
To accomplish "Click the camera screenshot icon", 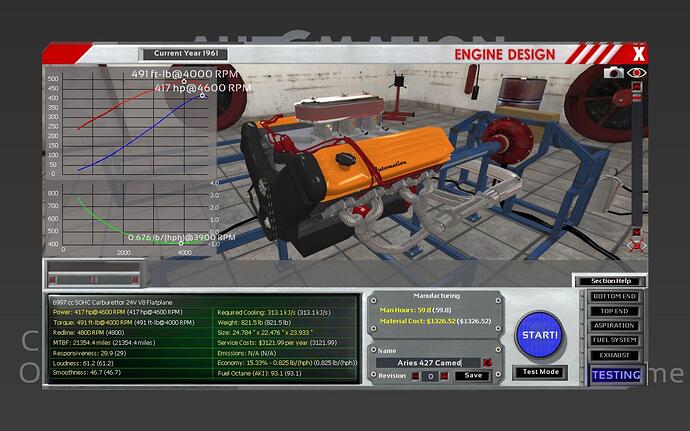I will click(615, 73).
